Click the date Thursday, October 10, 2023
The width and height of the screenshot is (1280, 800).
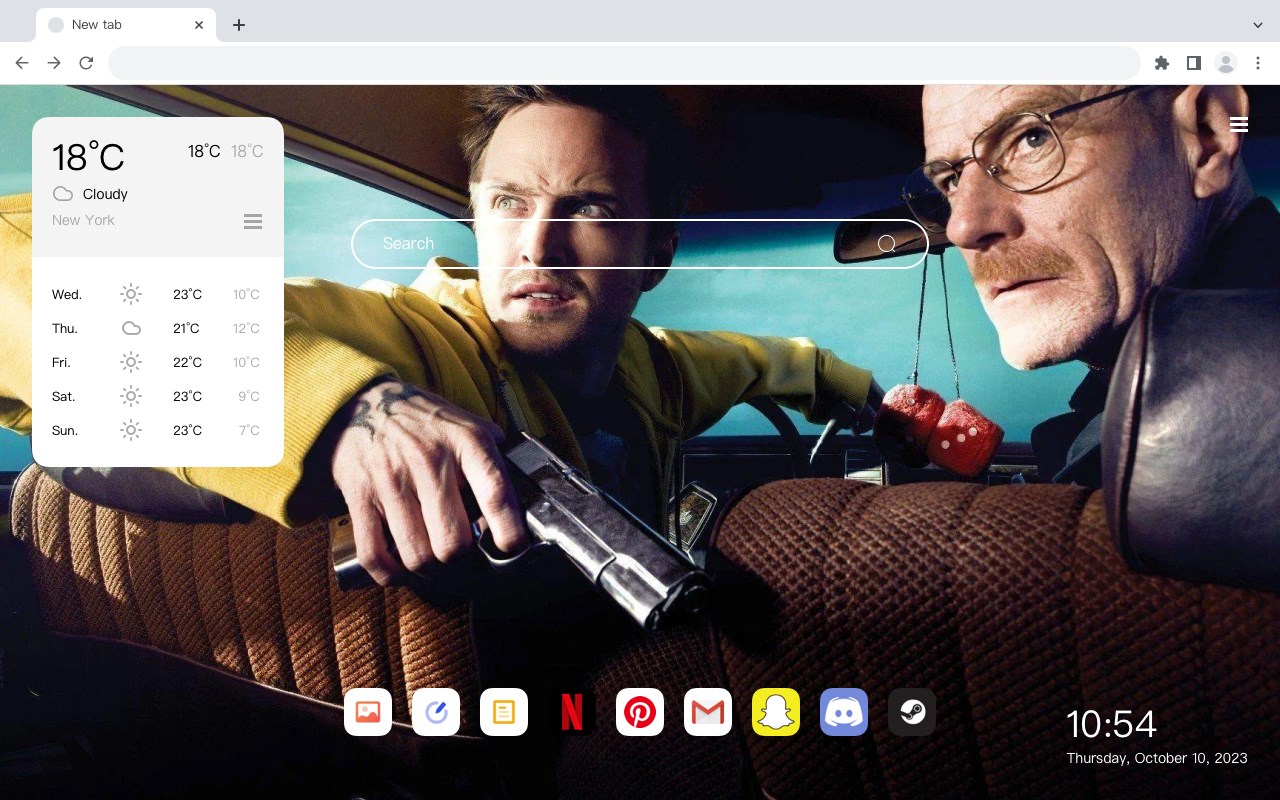coord(1157,758)
